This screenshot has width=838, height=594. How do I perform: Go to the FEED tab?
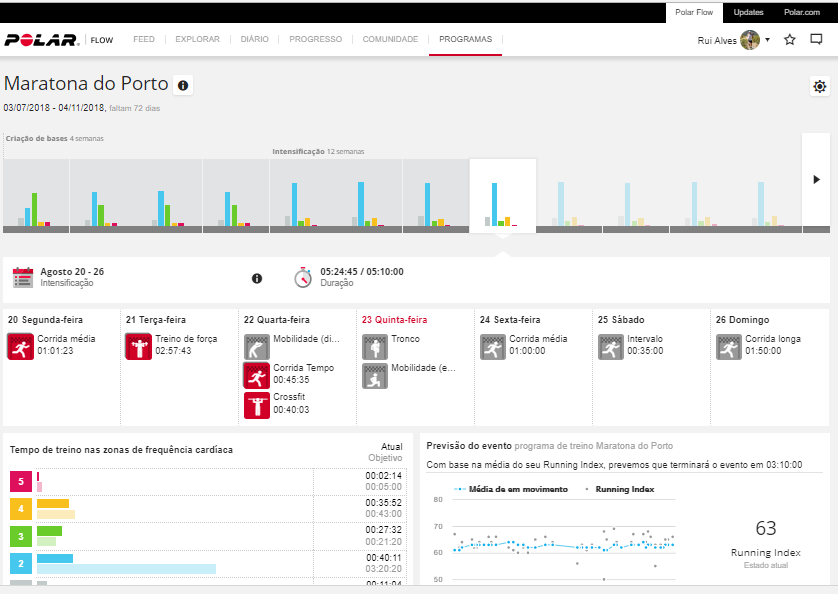144,40
